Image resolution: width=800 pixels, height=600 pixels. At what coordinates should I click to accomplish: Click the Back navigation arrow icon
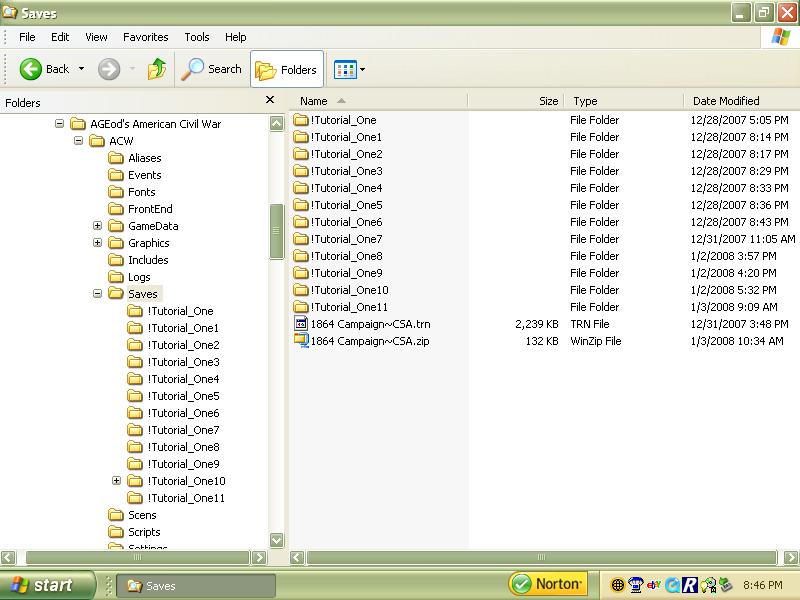31,69
